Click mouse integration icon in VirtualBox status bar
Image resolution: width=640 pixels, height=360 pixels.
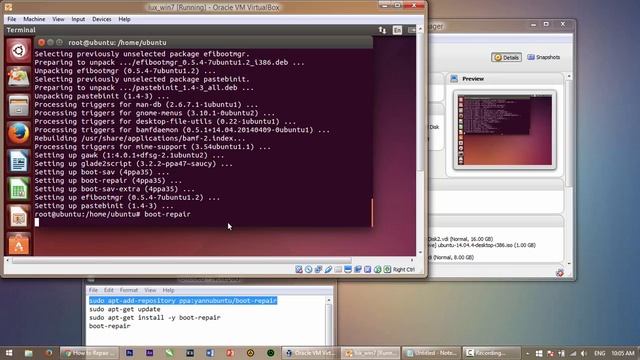pyautogui.click(x=378, y=269)
